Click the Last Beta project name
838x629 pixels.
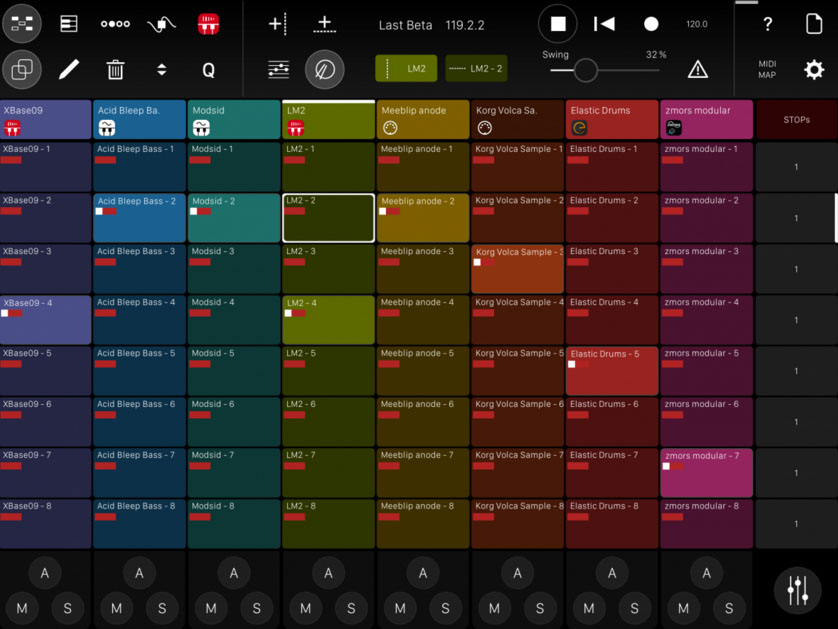(405, 25)
